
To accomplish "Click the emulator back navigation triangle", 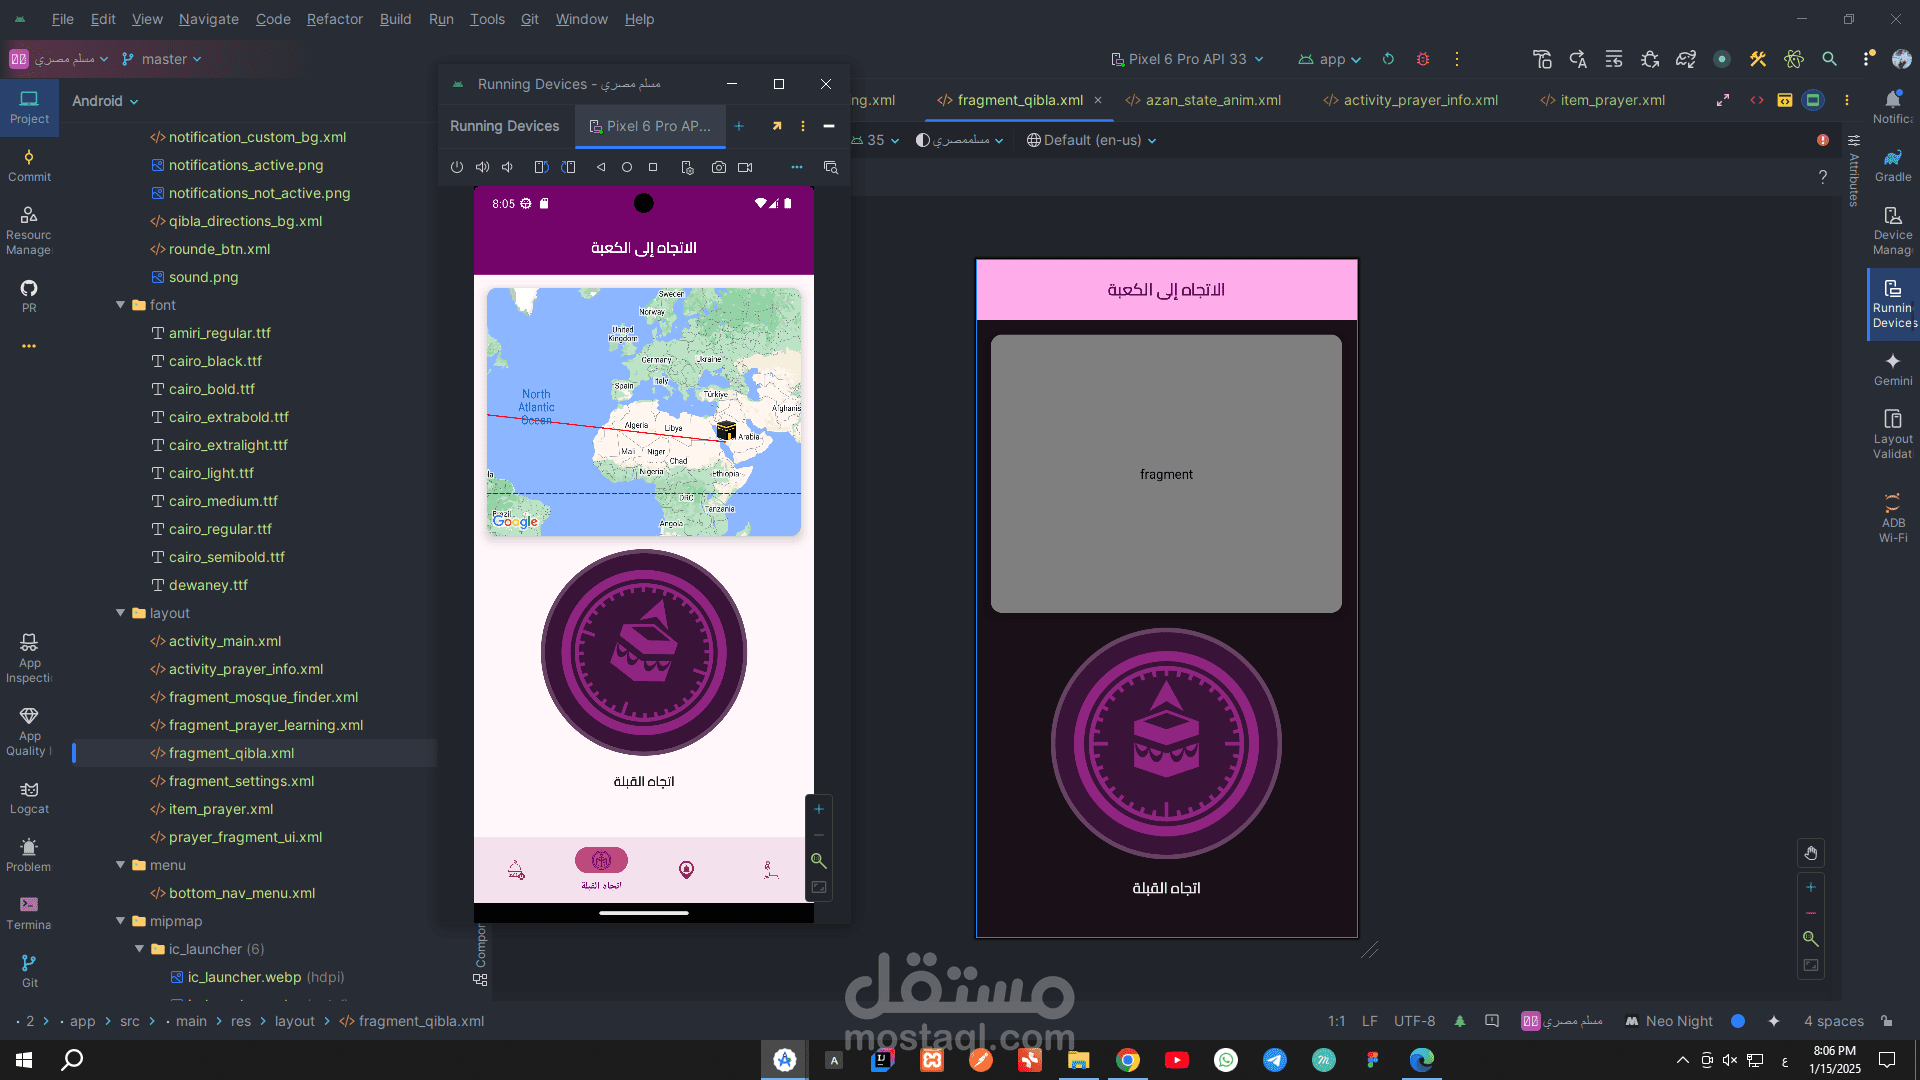I will point(601,167).
